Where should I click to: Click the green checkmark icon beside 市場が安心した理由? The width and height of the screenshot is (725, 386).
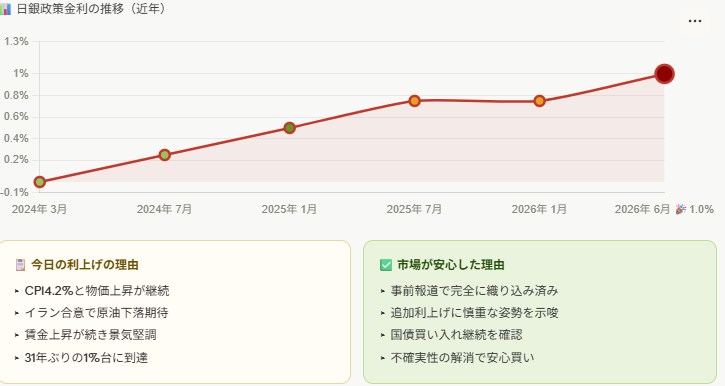[386, 265]
